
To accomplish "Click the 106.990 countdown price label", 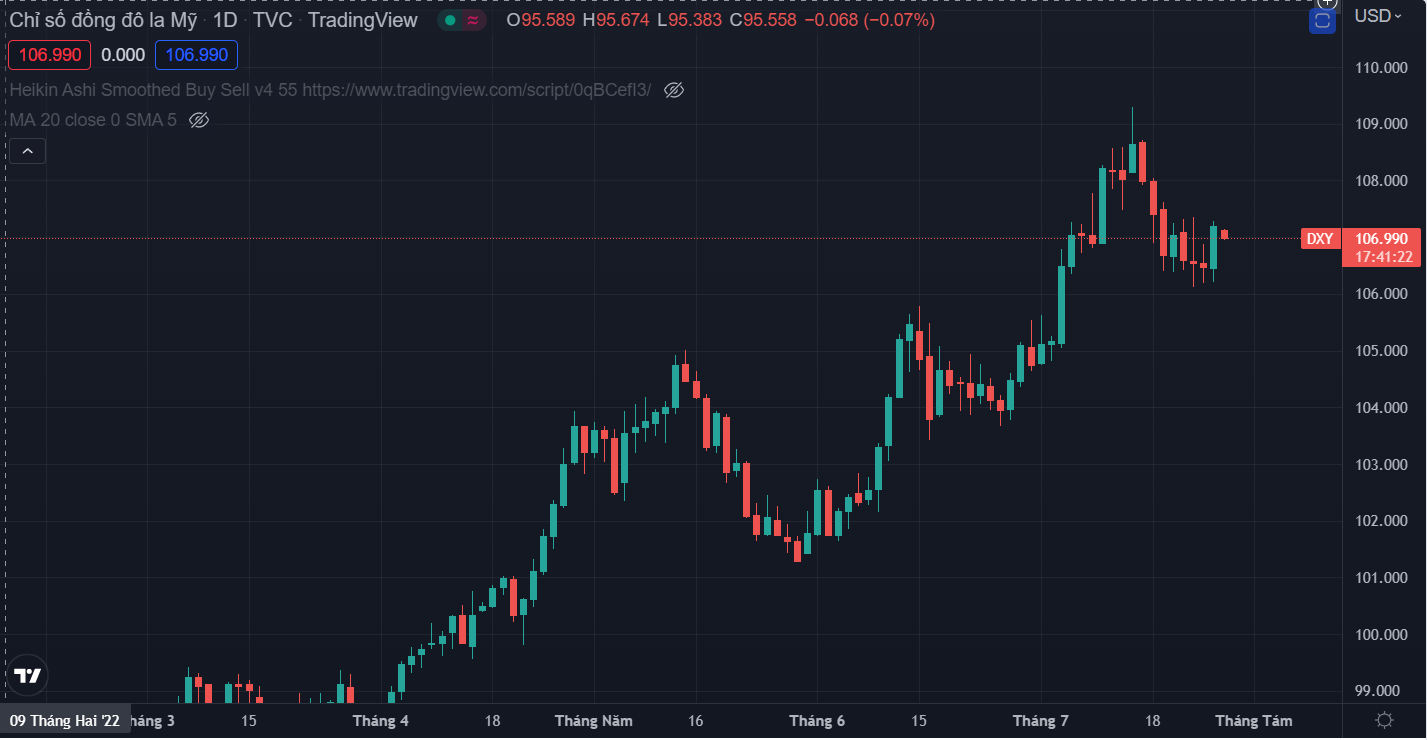I will (1384, 247).
